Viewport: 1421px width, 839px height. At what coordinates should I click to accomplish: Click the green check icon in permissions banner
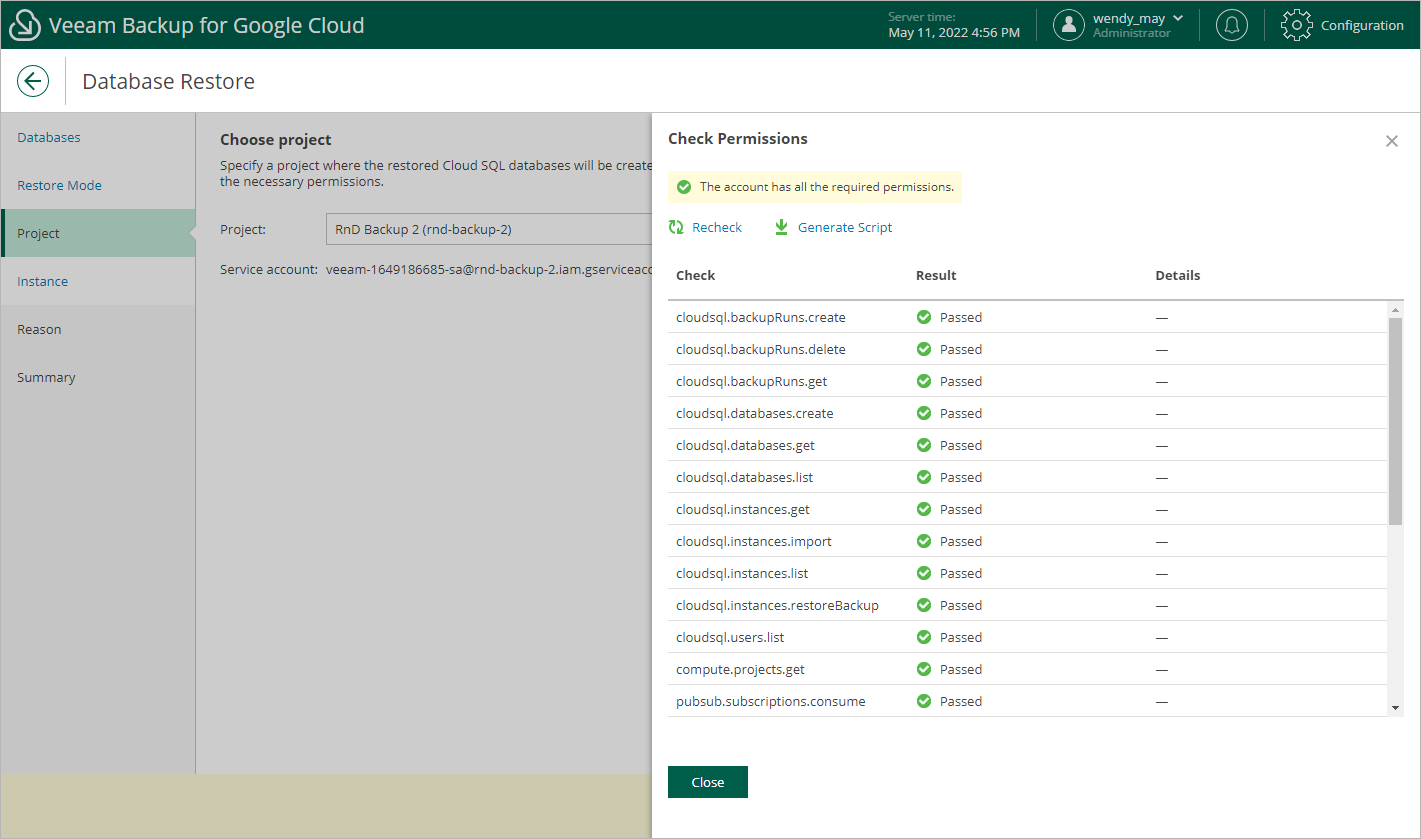coord(684,187)
